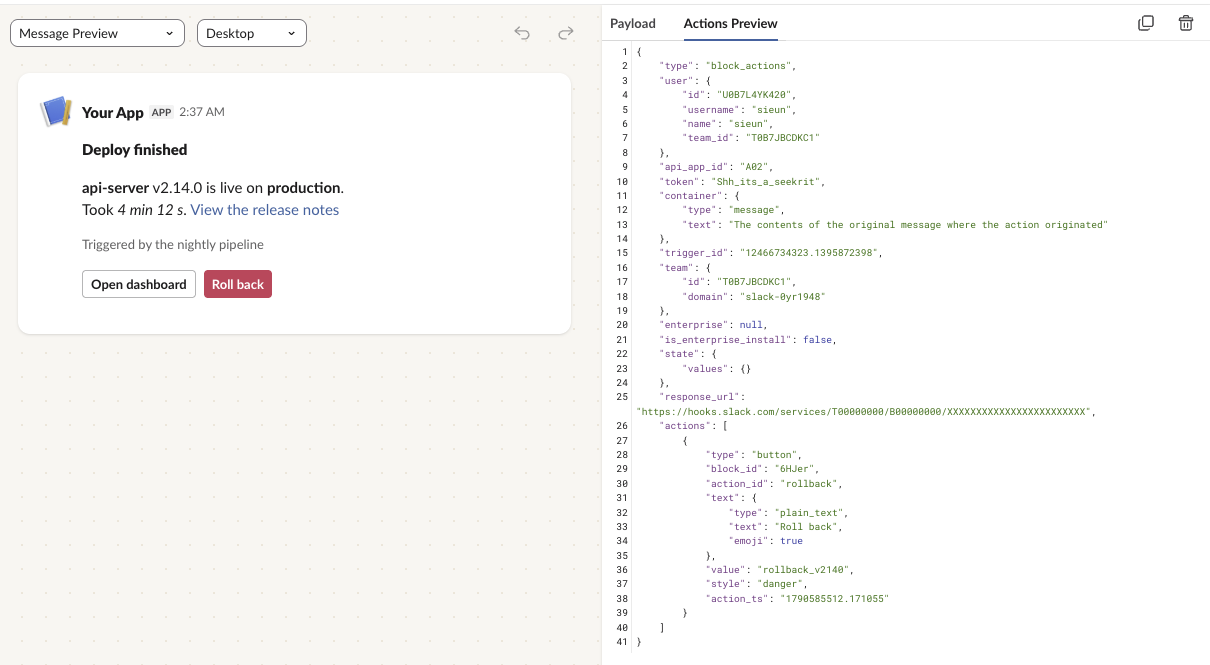Switch to the Payload tab
This screenshot has height=665, width=1210.
(x=633, y=23)
